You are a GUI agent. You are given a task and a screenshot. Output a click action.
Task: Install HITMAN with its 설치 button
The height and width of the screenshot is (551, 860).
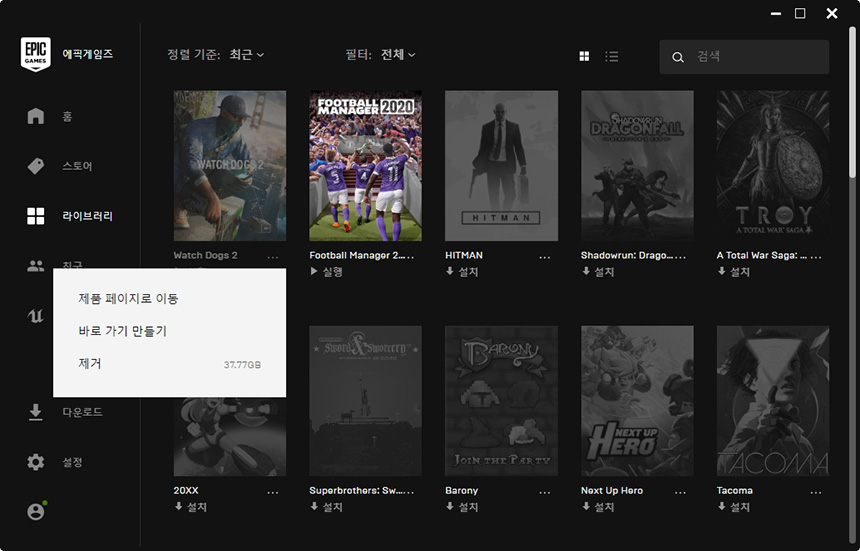click(462, 271)
